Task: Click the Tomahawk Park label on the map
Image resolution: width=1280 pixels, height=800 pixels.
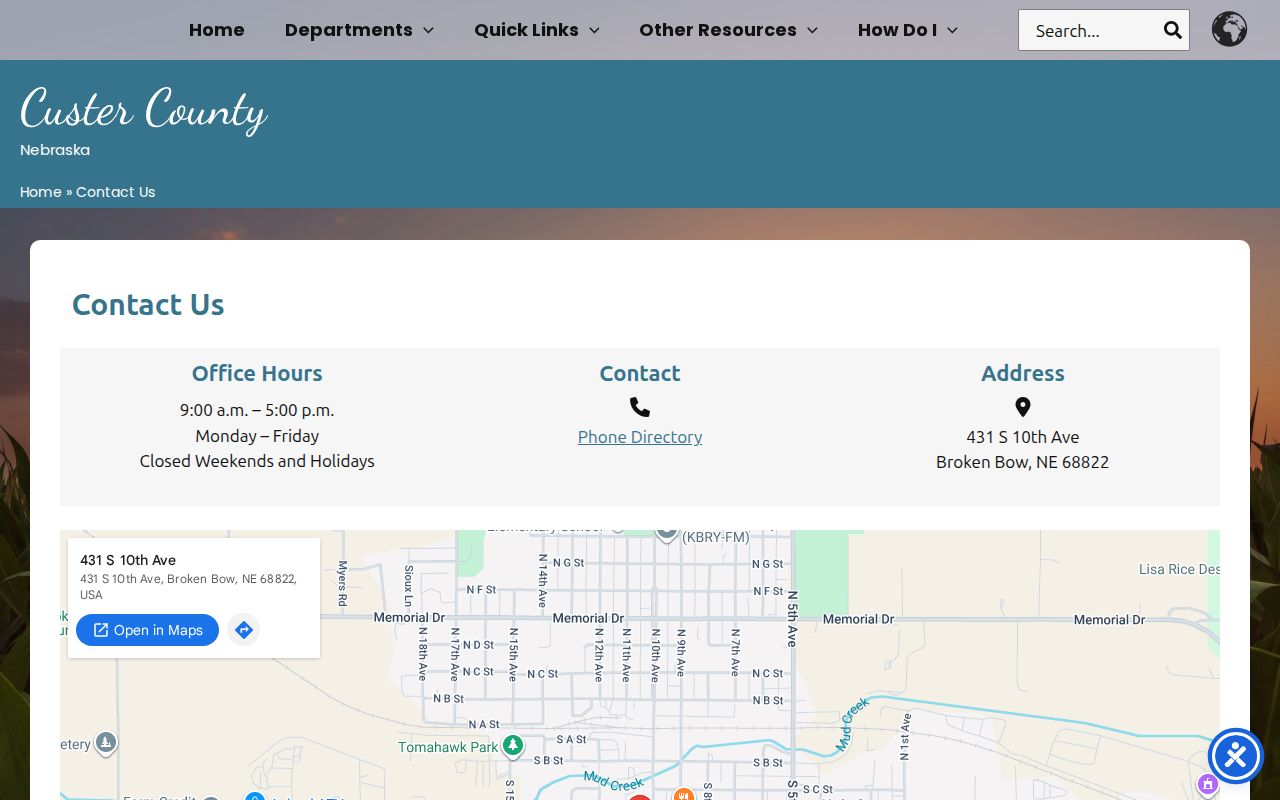Action: (448, 747)
